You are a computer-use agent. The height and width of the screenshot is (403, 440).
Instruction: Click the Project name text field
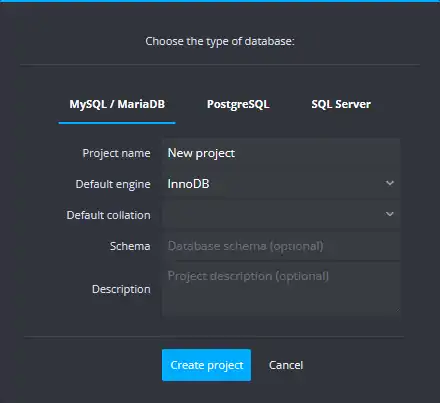point(281,153)
